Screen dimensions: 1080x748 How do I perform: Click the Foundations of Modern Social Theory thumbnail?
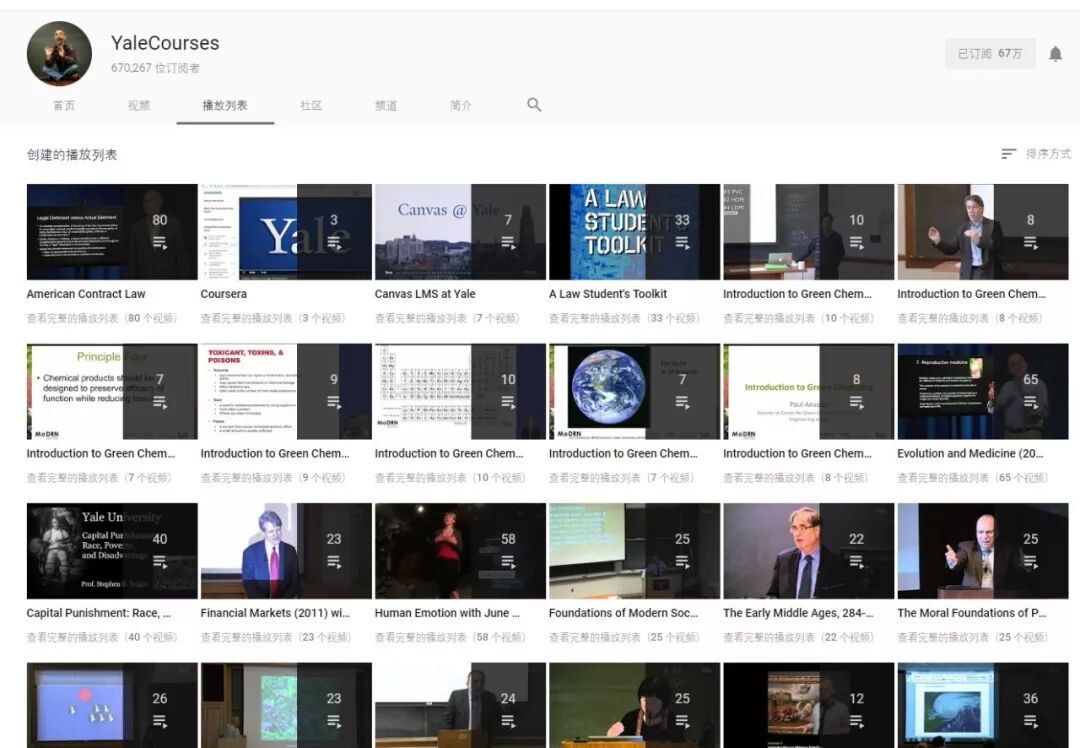tap(634, 551)
